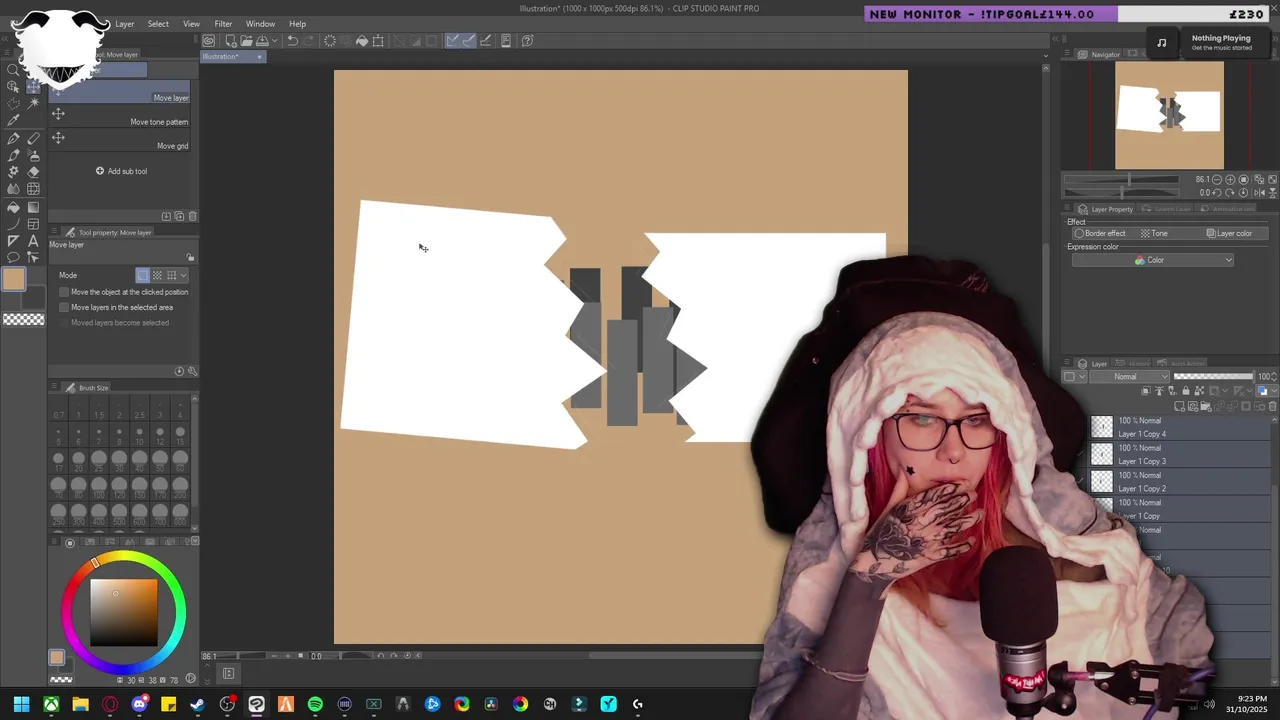The image size is (1280, 720).
Task: Flip canvas horizontally in Navigator
Action: (1259, 192)
